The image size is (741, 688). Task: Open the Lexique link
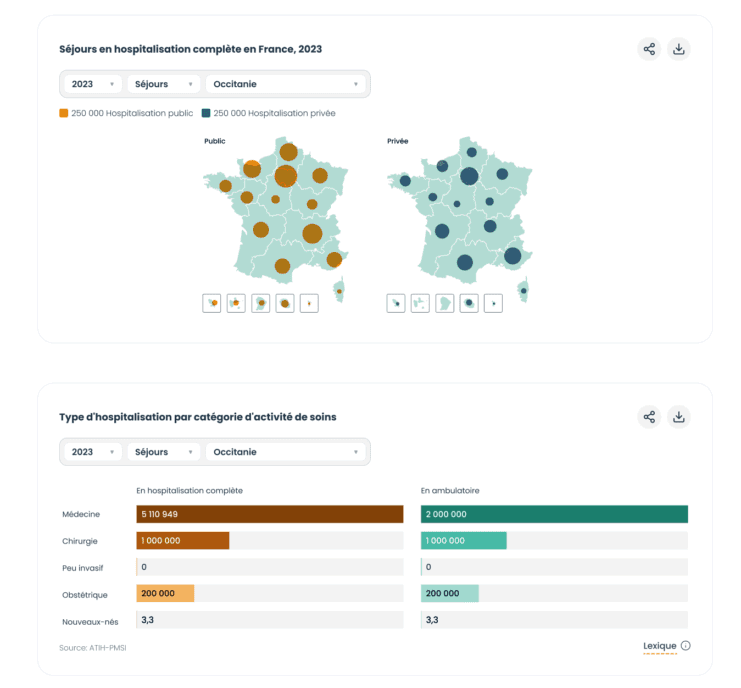[x=659, y=646]
